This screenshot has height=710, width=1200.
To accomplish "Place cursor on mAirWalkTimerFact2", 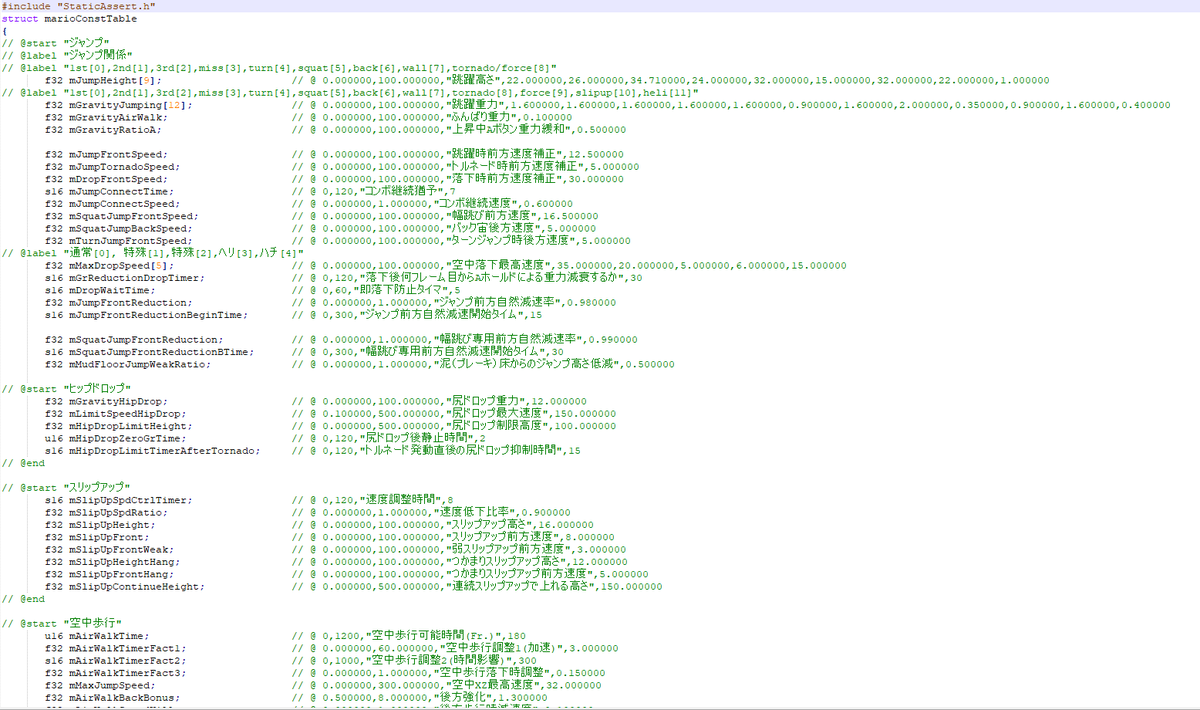I will click(125, 660).
